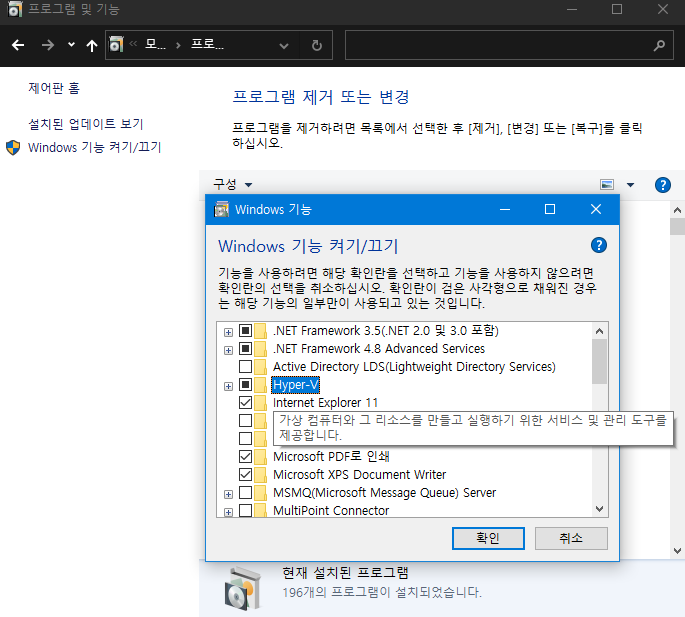Expand MultiPoint Connector tree node
The image size is (685, 617).
(228, 512)
